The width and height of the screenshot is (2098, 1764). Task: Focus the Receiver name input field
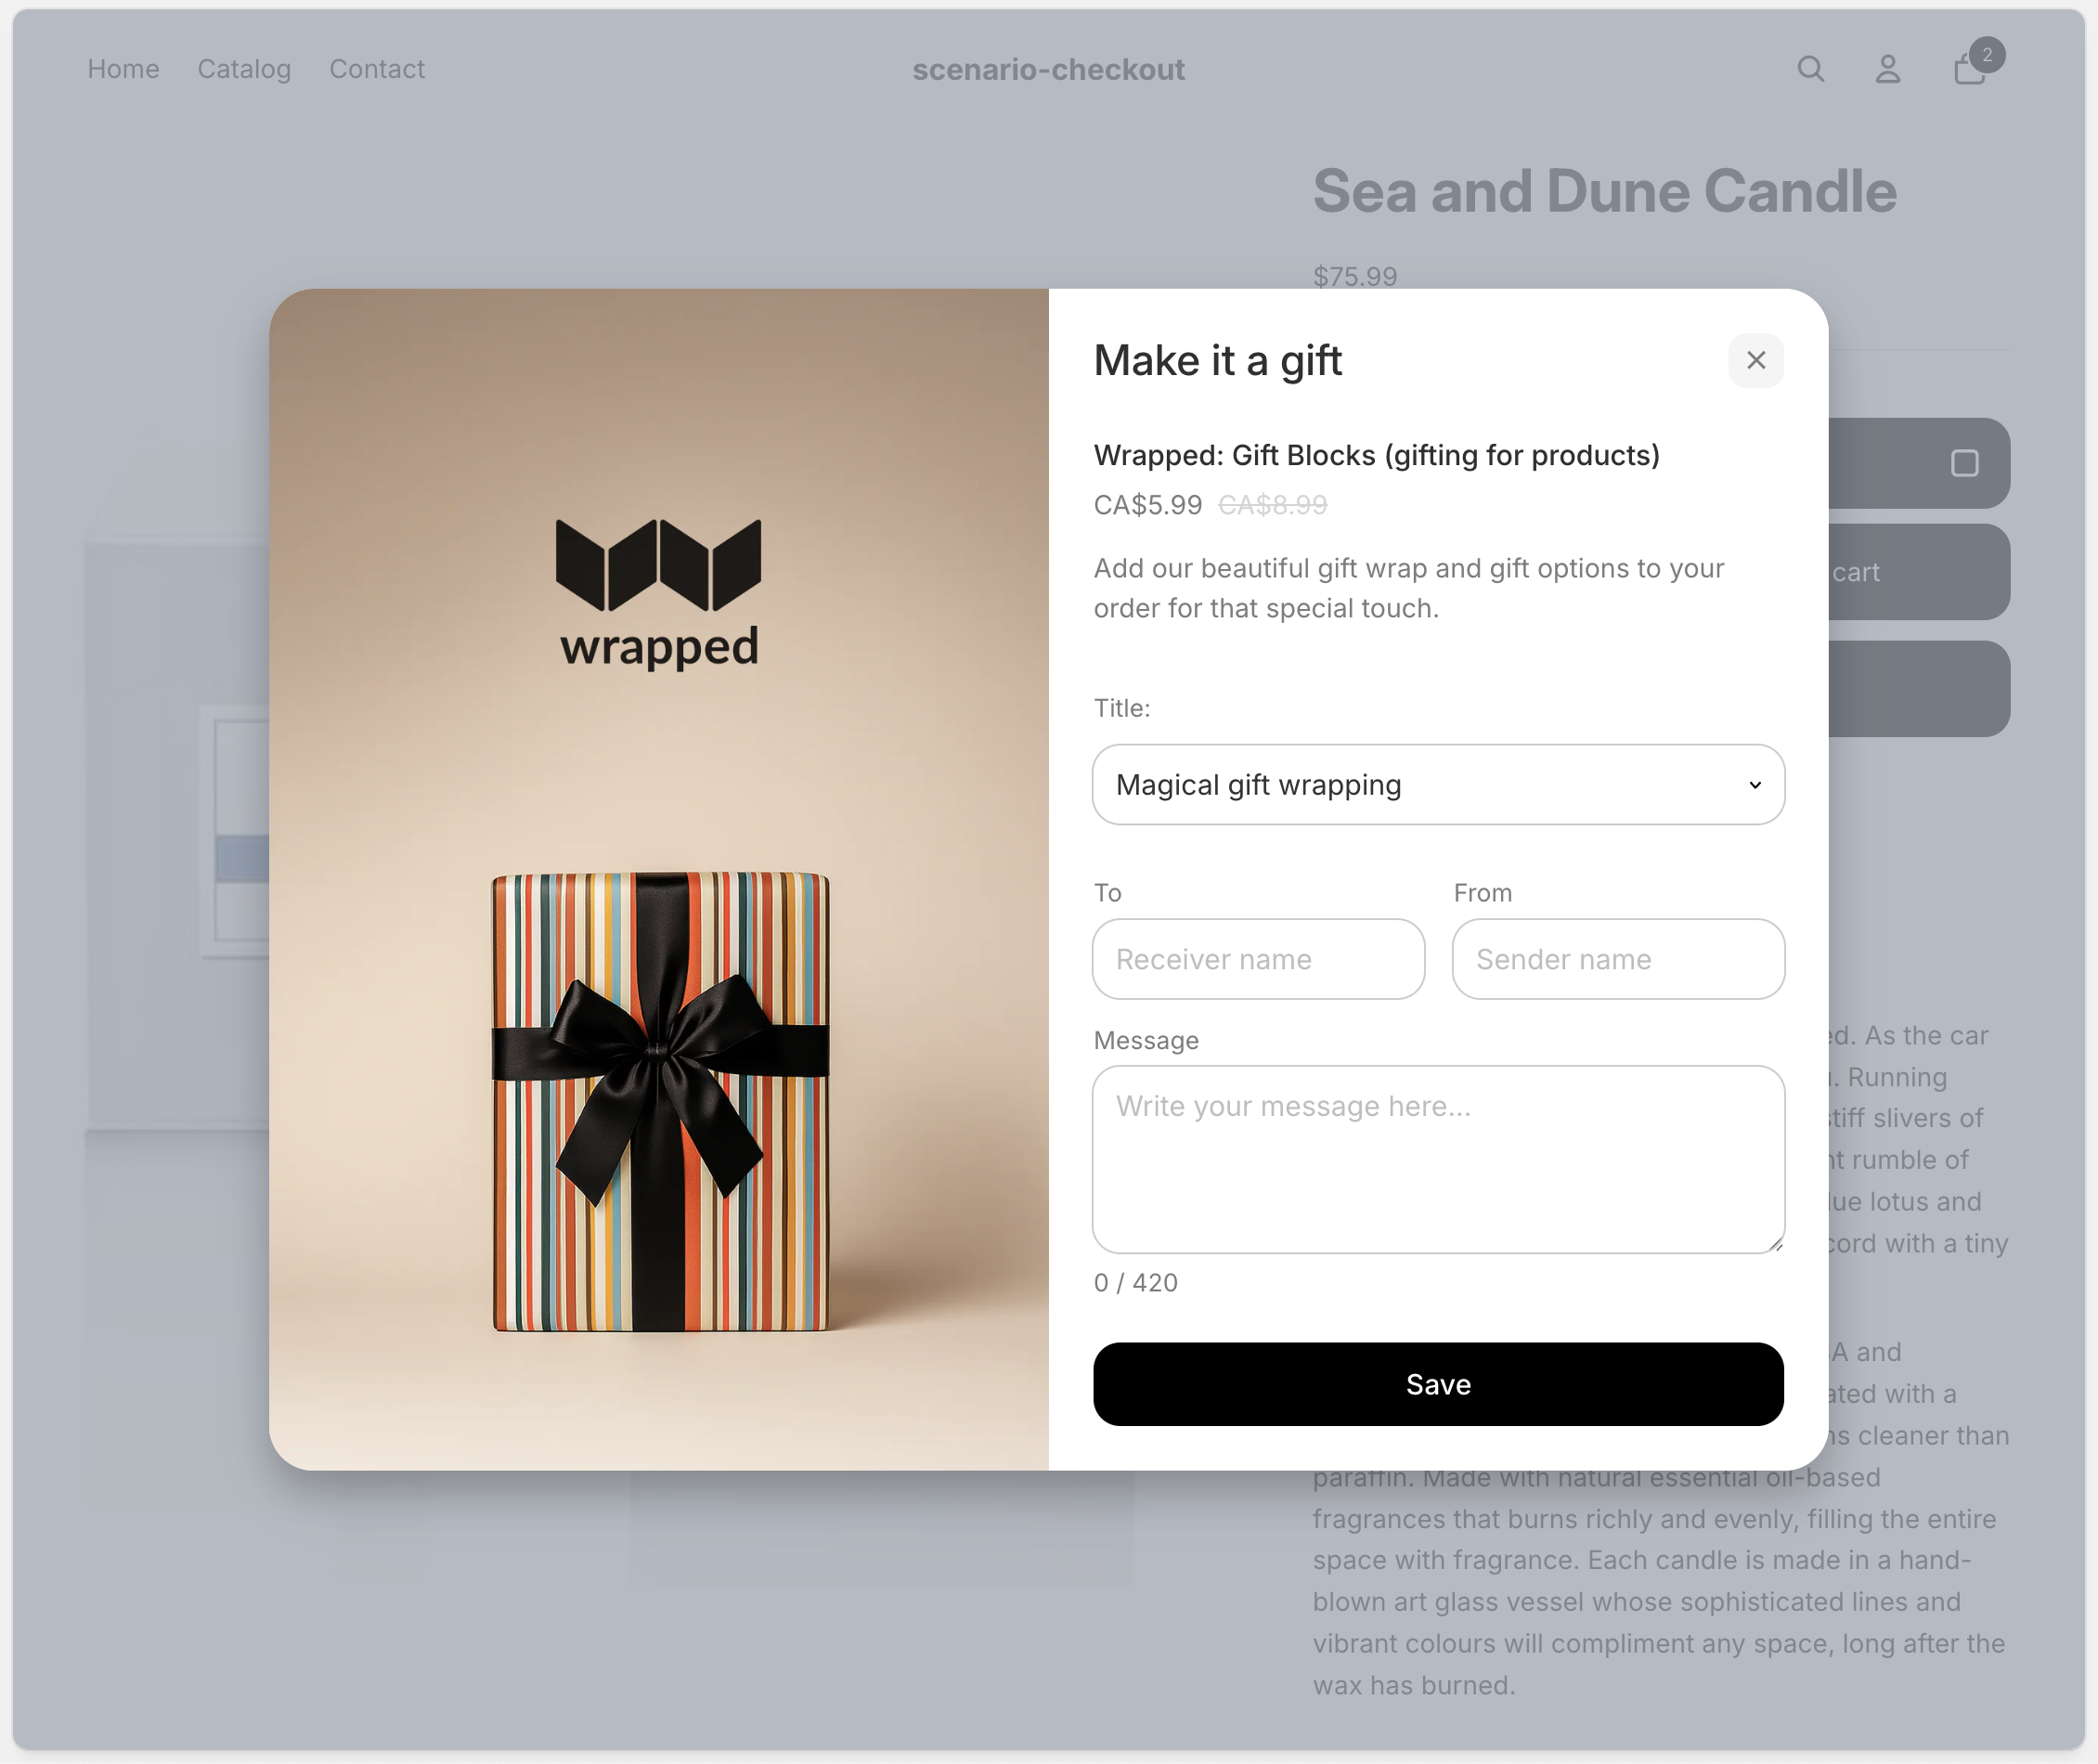pyautogui.click(x=1258, y=959)
